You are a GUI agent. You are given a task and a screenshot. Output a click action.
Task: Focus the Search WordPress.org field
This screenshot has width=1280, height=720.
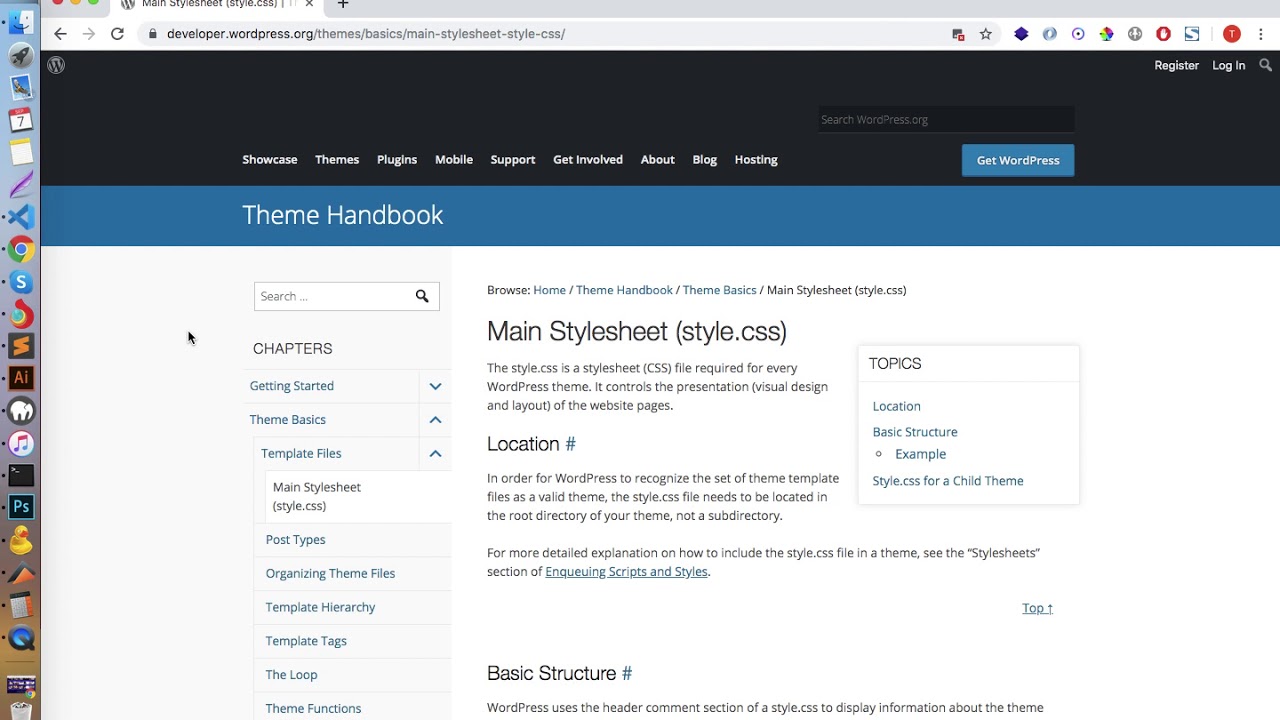946,119
